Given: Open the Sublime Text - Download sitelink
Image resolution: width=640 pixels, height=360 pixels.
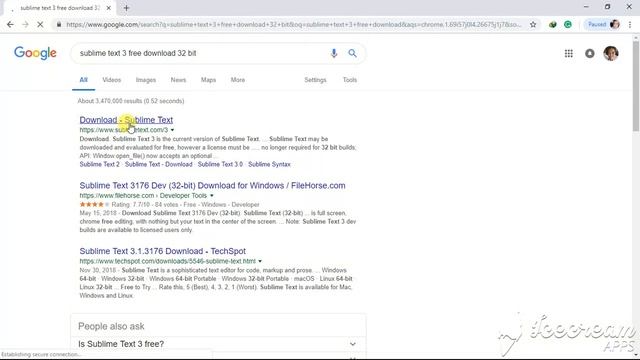Looking at the screenshot, I should coord(158,164).
